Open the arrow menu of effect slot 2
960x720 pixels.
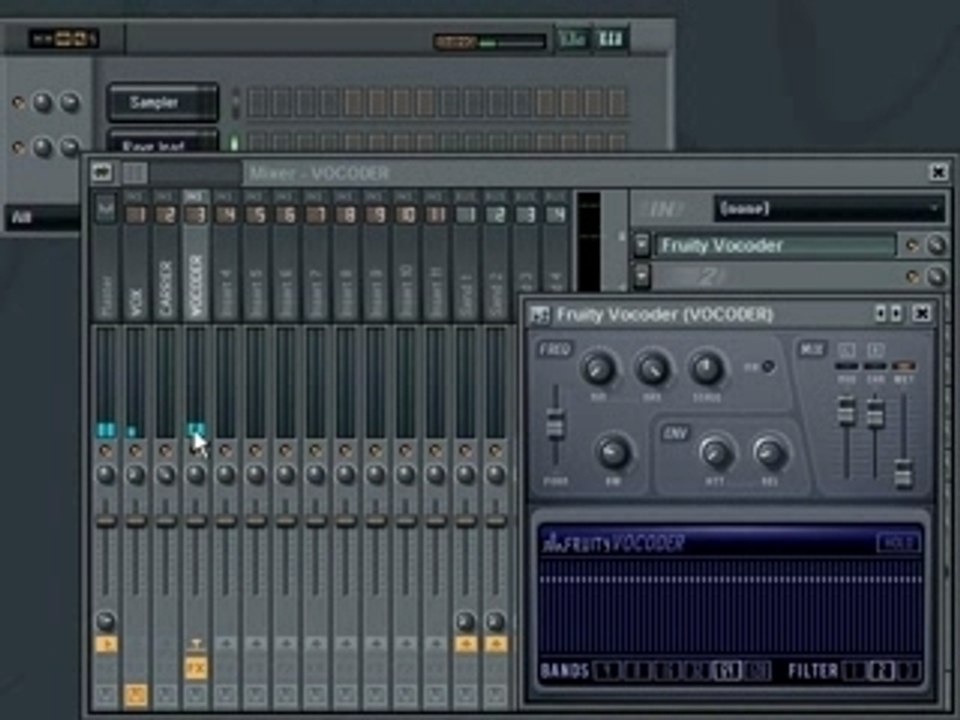click(641, 277)
